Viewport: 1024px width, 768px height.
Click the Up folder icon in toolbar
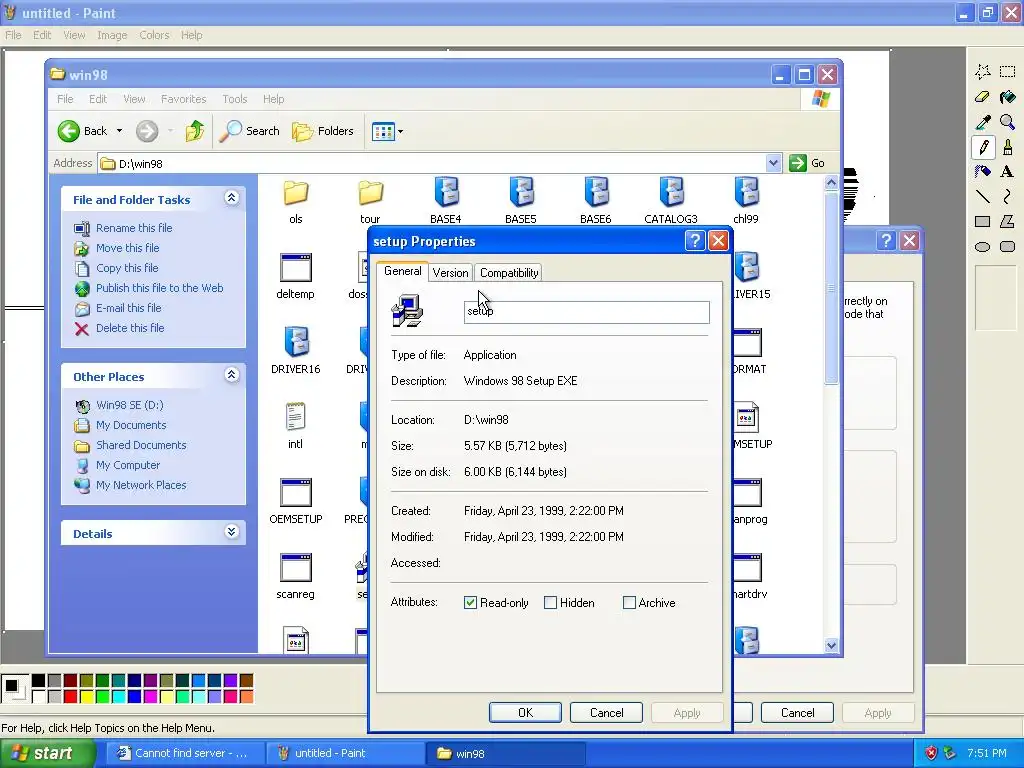194,131
